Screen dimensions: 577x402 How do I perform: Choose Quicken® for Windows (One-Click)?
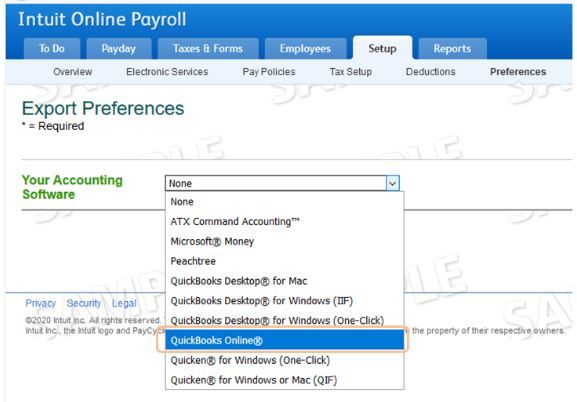285,360
